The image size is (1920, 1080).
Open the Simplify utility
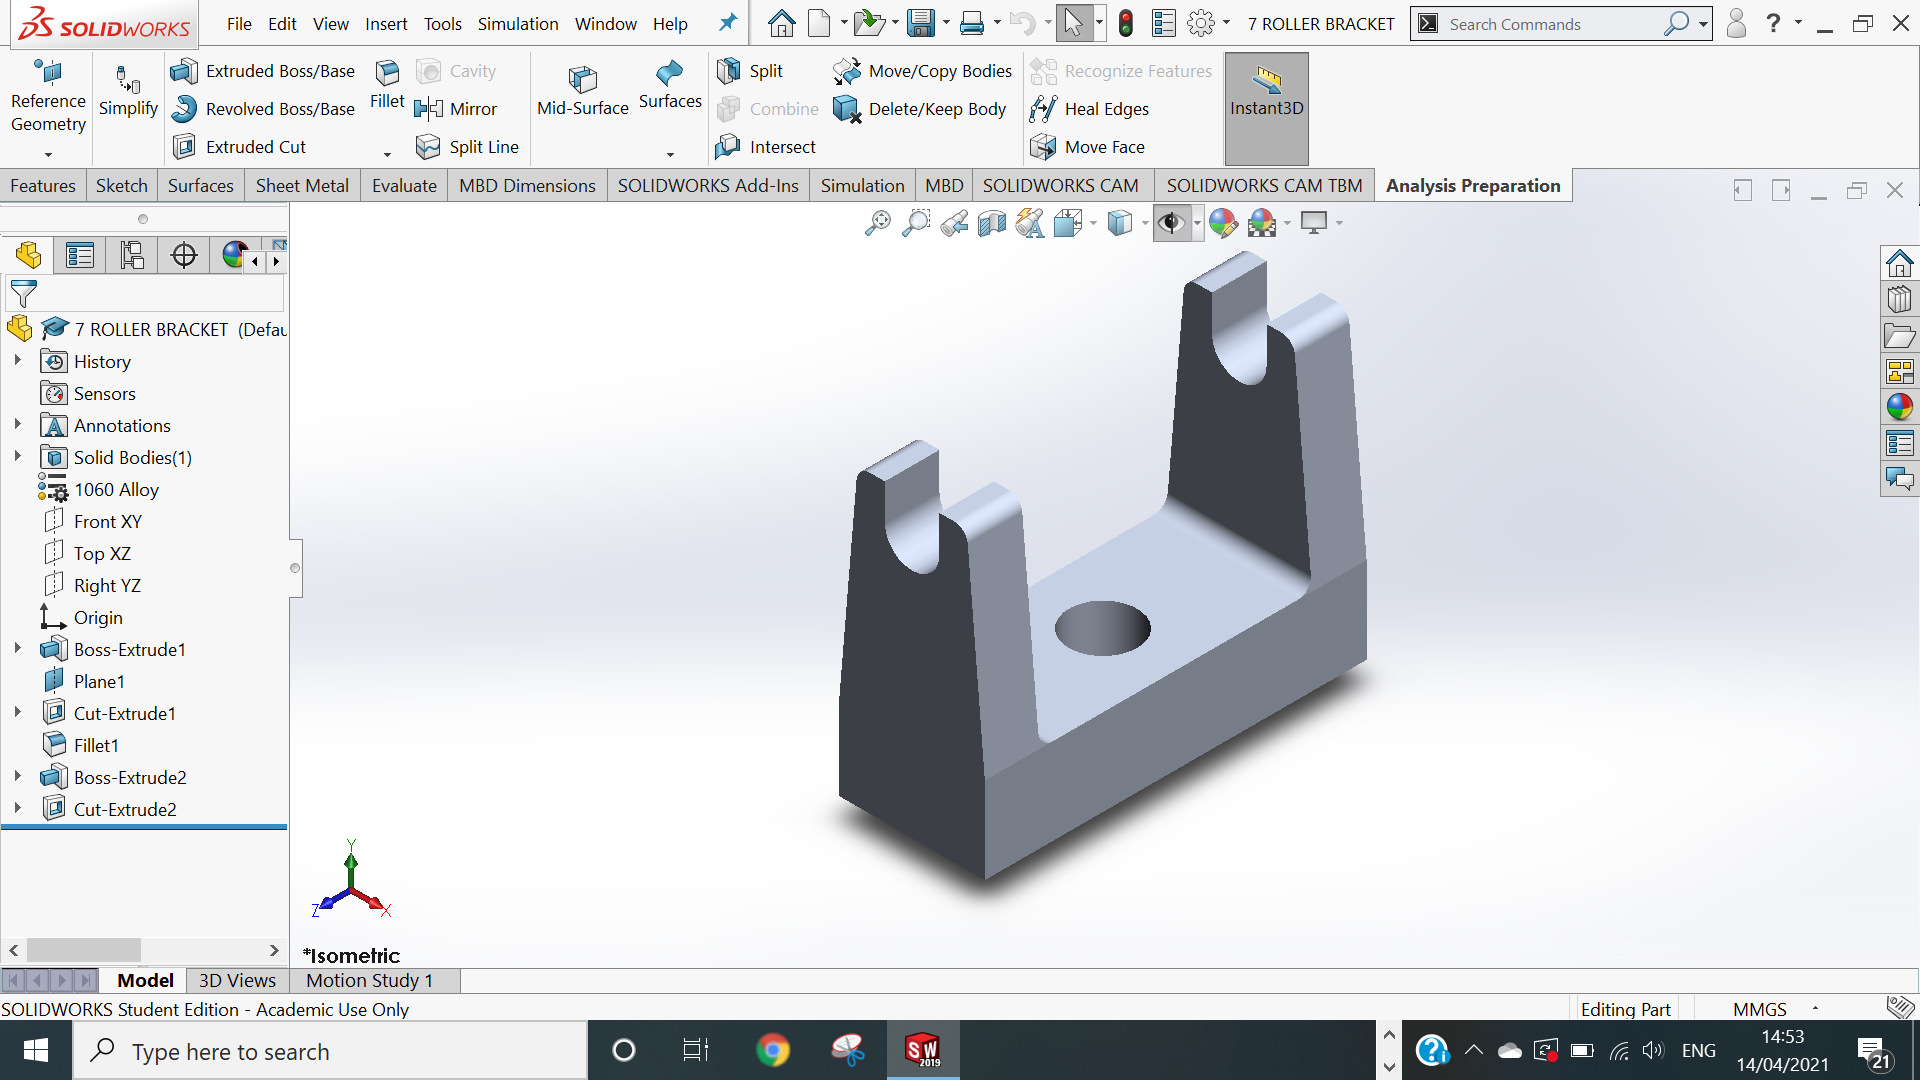click(128, 90)
